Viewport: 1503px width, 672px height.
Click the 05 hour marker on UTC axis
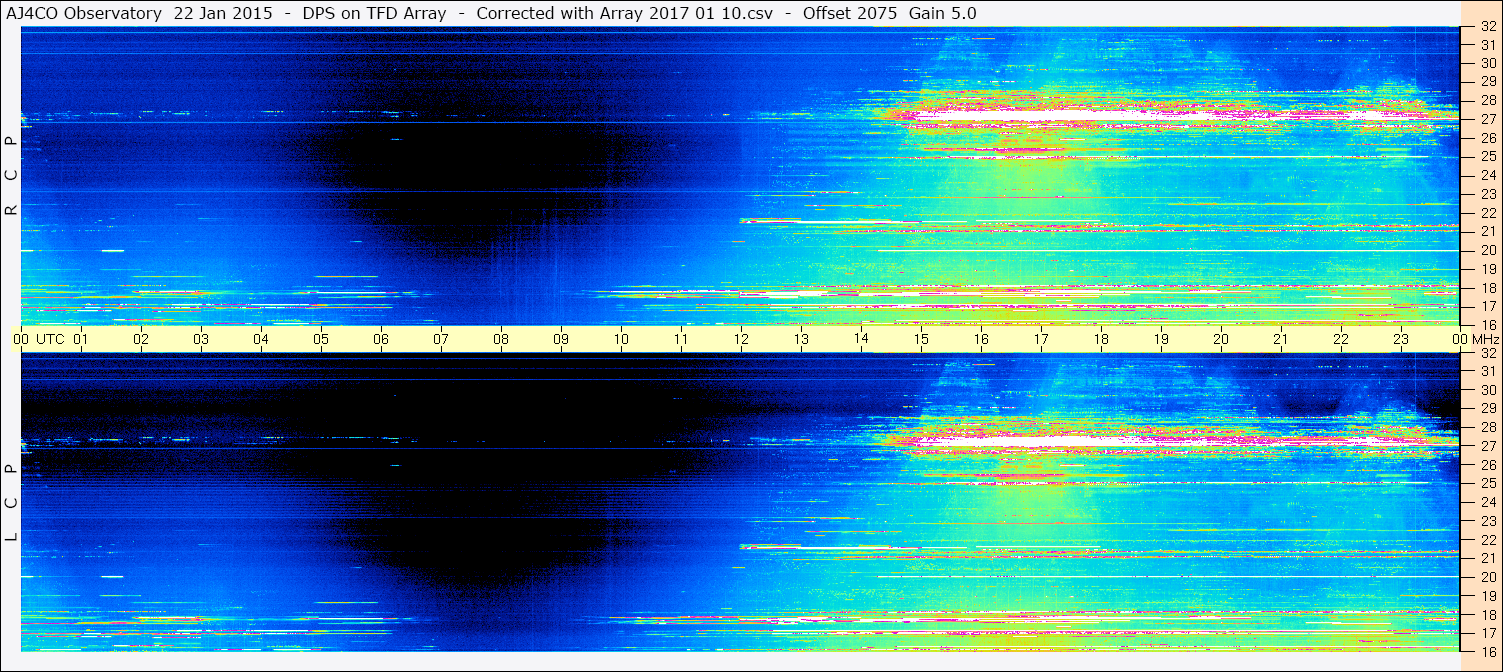click(321, 339)
